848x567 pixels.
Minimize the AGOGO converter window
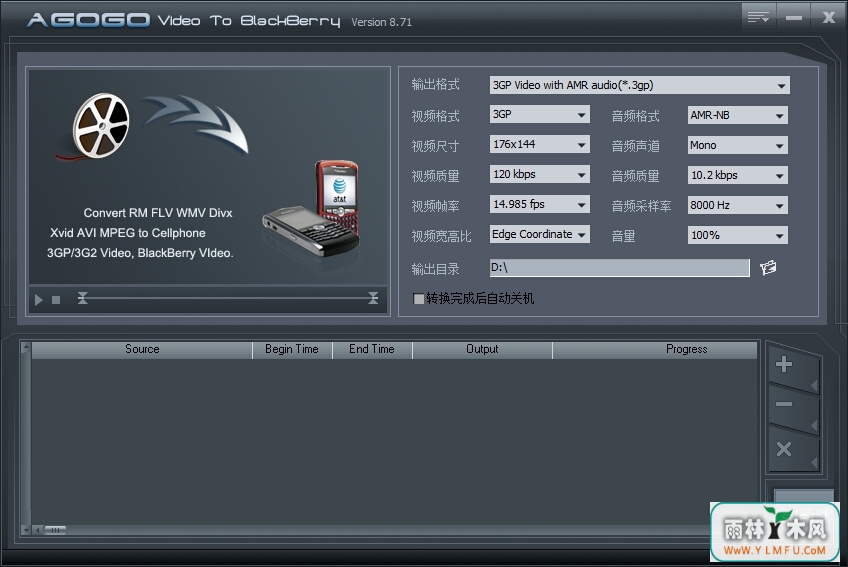click(x=793, y=18)
